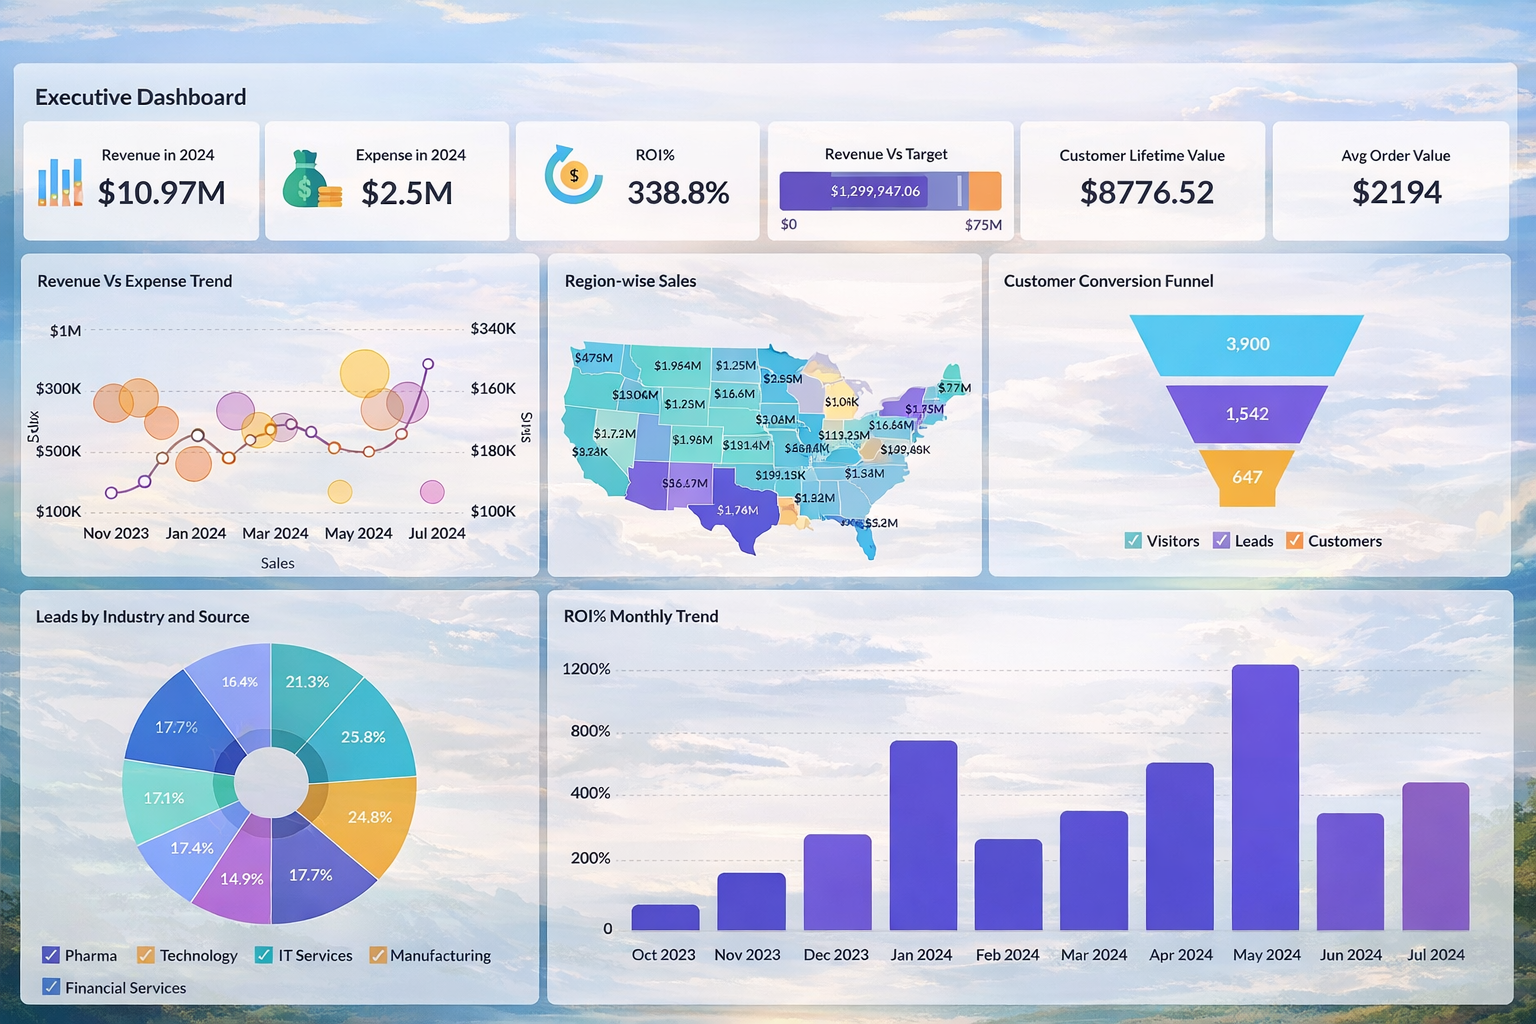
Task: Click the 24.8% orange pie slice
Action: click(x=369, y=817)
